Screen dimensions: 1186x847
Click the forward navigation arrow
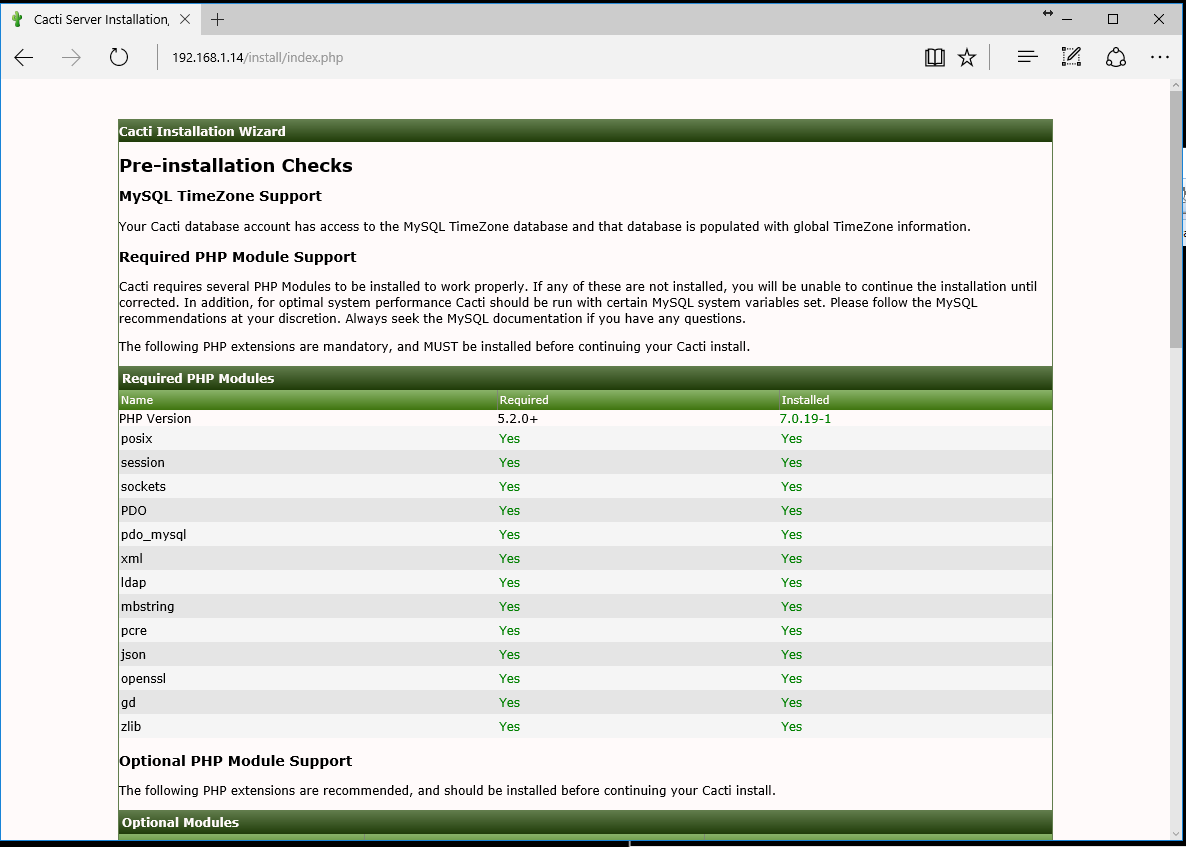[x=71, y=57]
